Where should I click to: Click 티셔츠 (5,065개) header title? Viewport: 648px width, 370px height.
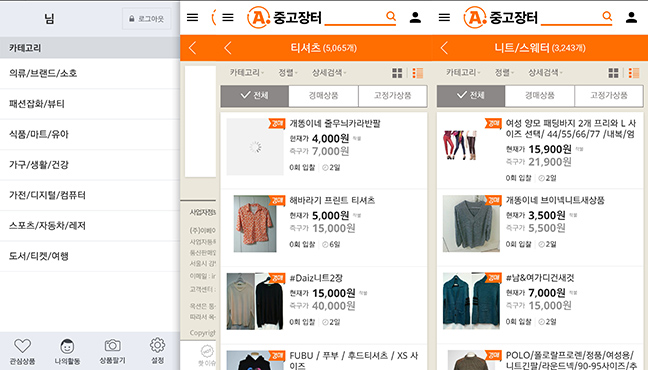click(323, 48)
